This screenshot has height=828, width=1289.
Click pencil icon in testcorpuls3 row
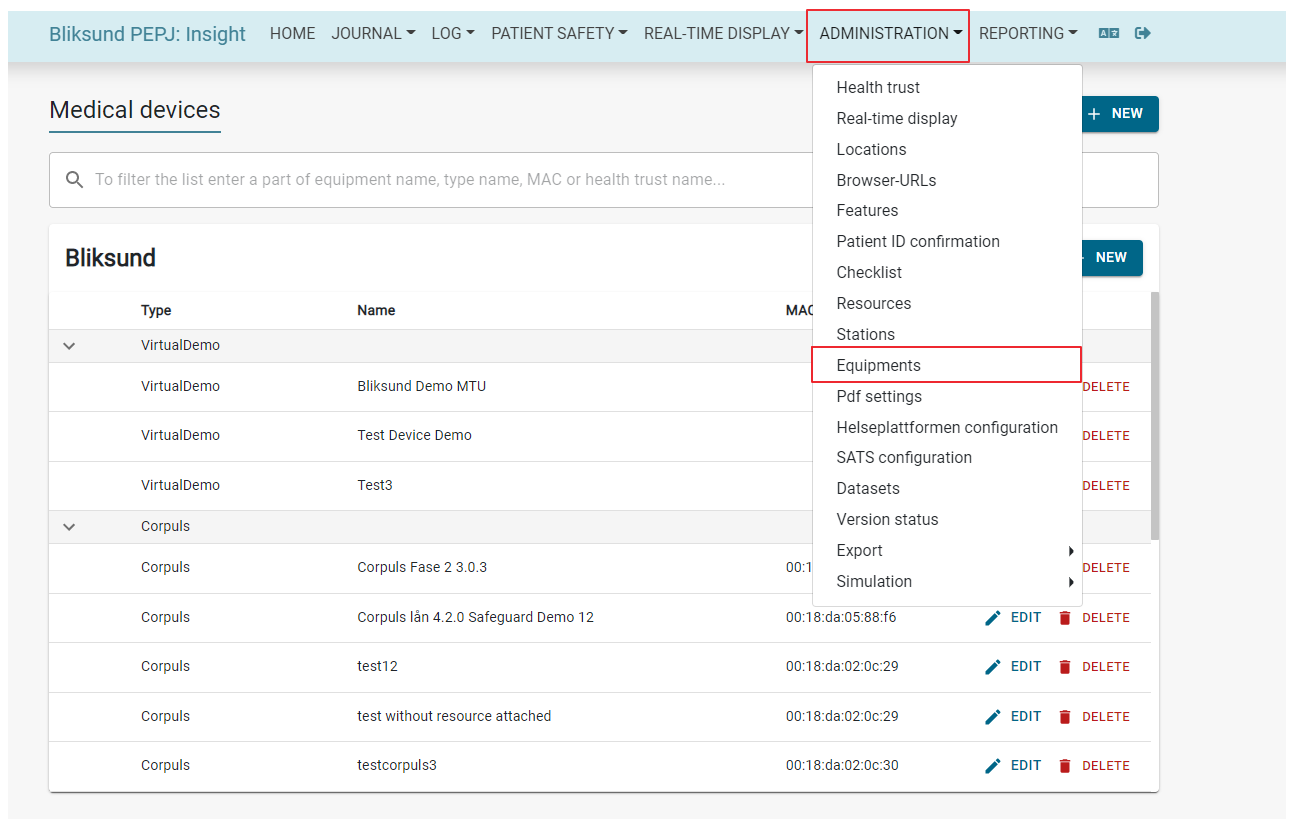point(993,766)
